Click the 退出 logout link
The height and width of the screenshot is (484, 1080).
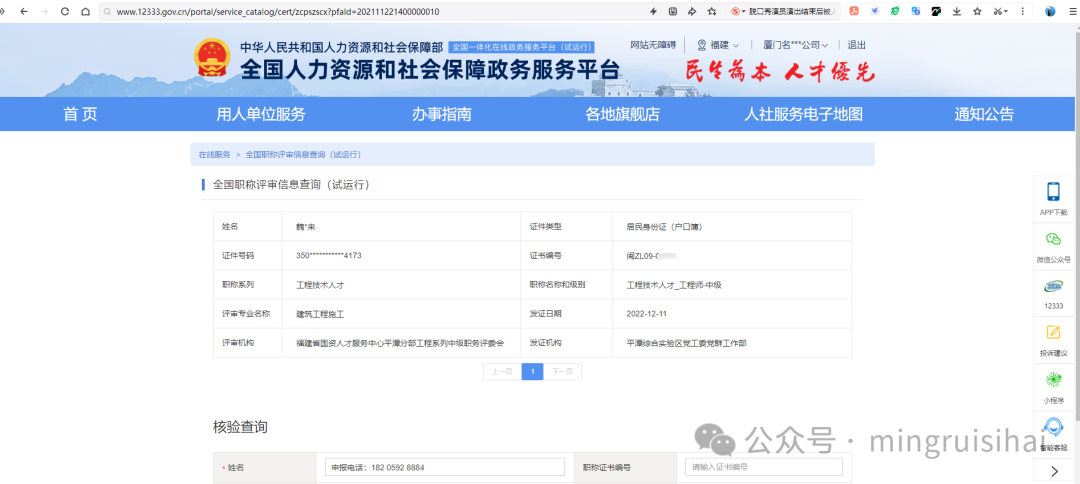[x=856, y=45]
